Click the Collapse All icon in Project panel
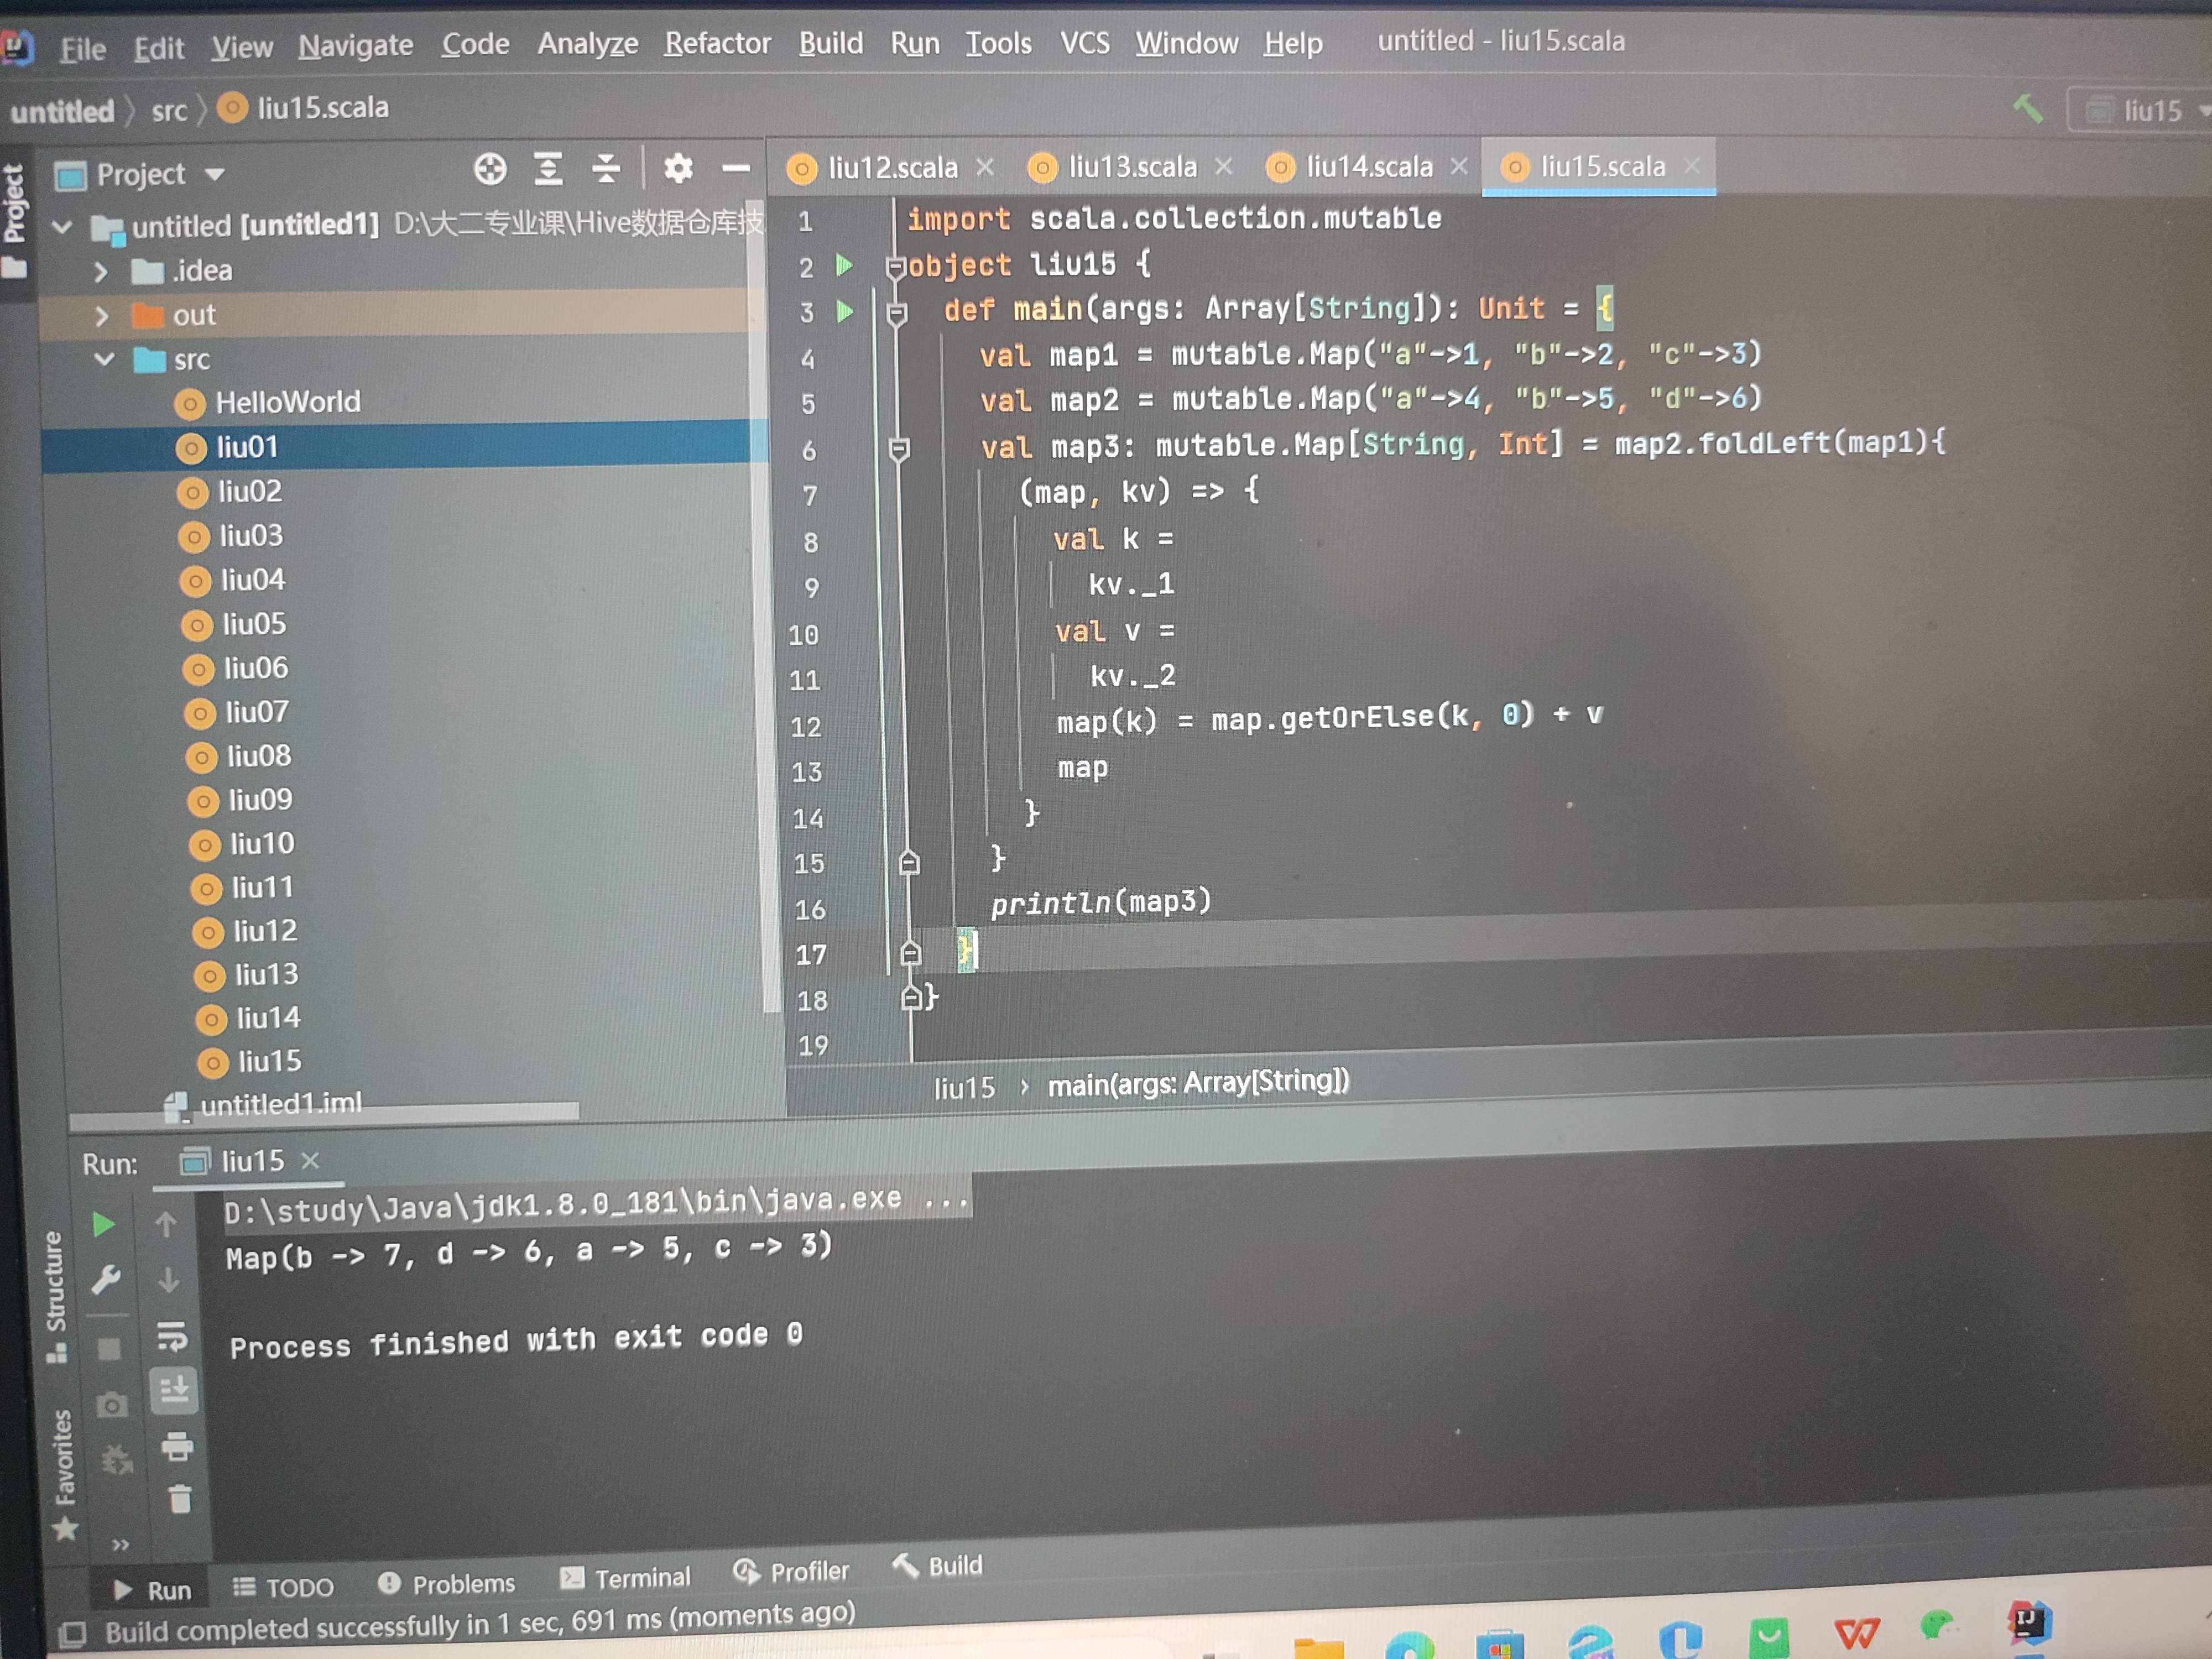The width and height of the screenshot is (2212, 1659). (x=606, y=169)
